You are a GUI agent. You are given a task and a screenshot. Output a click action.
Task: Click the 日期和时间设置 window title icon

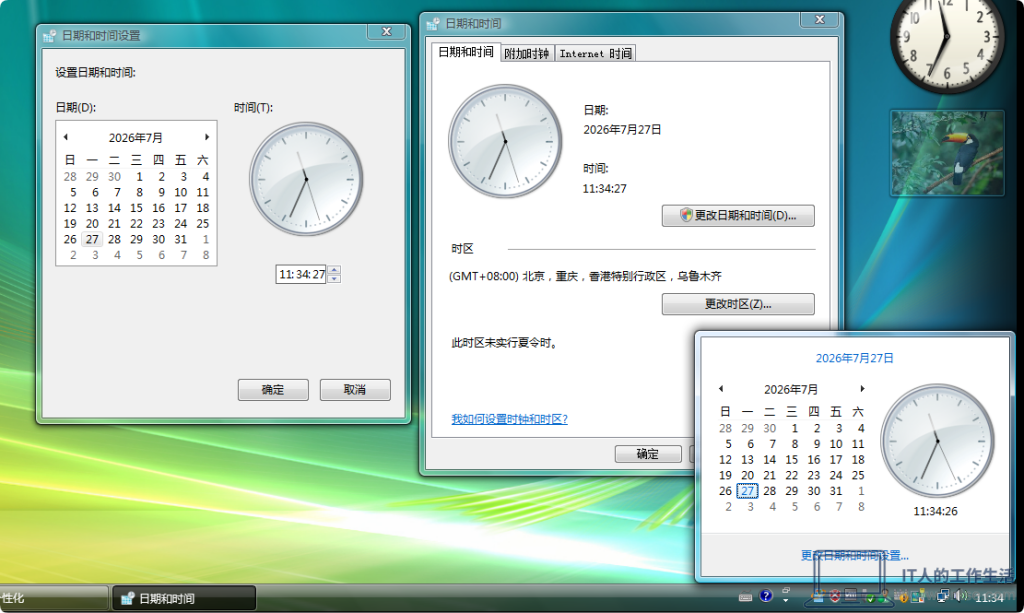(49, 36)
